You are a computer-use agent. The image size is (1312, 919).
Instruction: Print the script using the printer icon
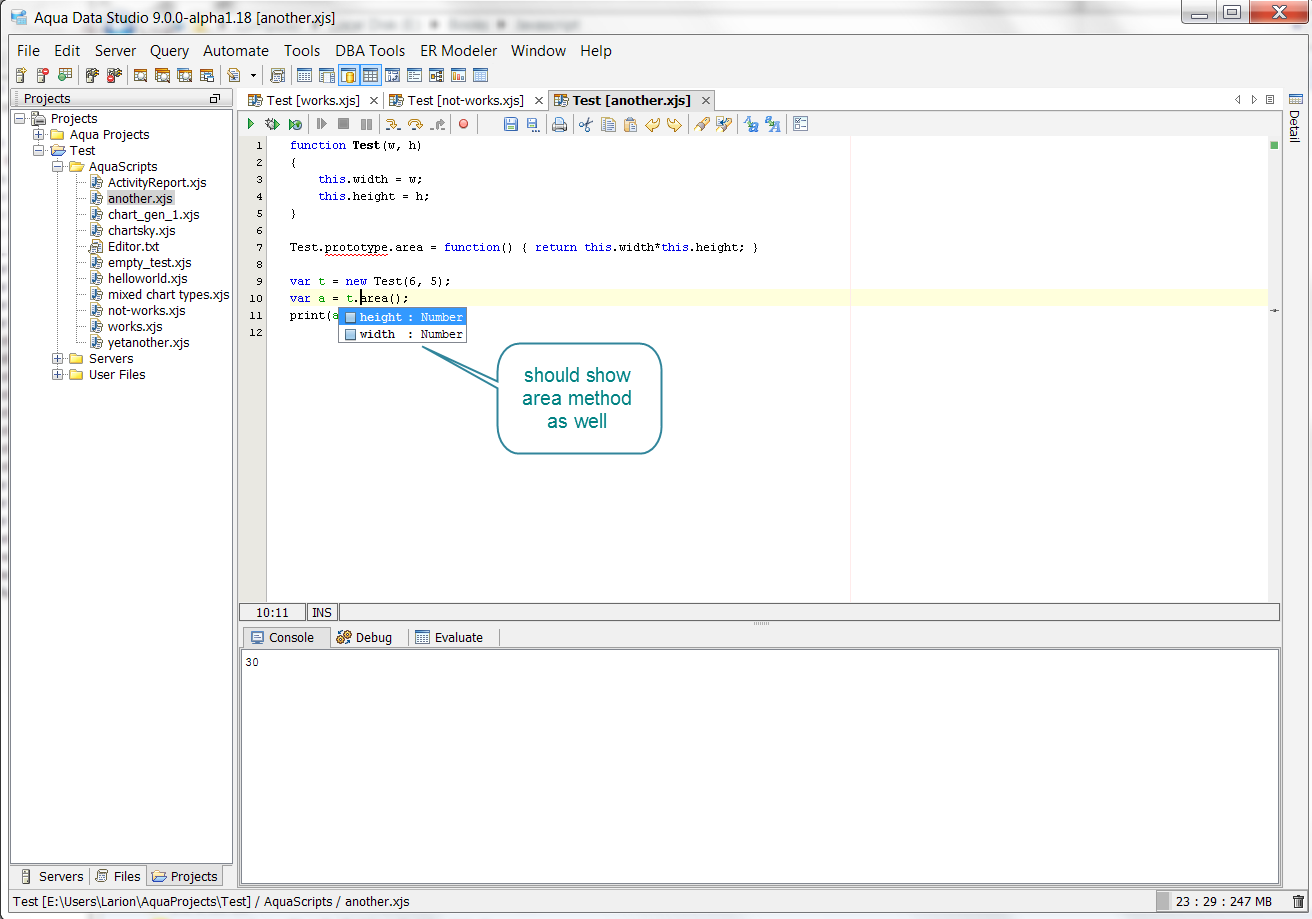coord(560,124)
